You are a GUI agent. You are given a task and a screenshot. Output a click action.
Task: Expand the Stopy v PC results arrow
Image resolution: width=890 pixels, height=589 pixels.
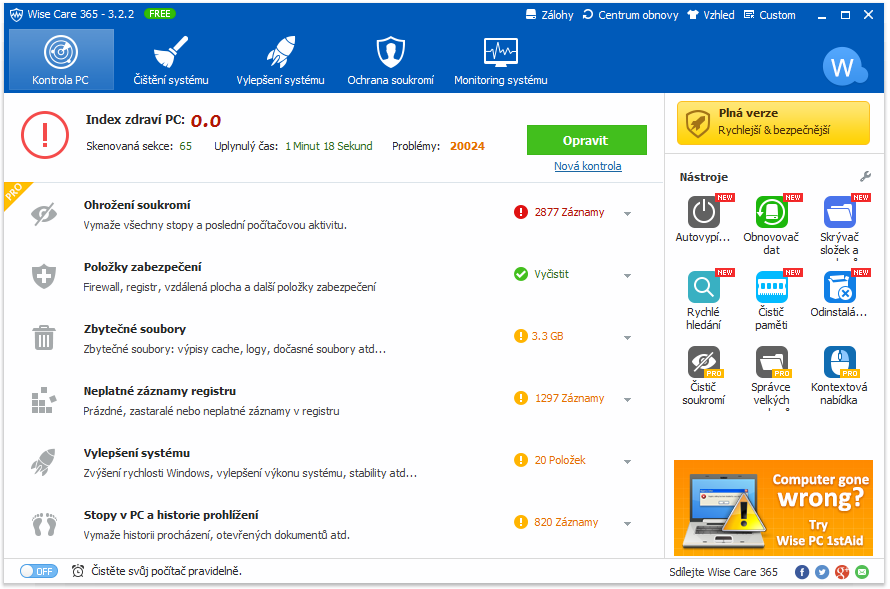click(627, 523)
